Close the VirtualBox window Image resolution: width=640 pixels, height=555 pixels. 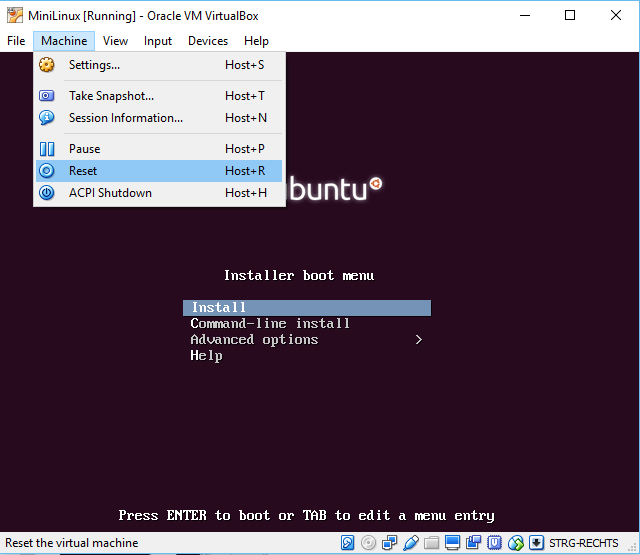616,16
